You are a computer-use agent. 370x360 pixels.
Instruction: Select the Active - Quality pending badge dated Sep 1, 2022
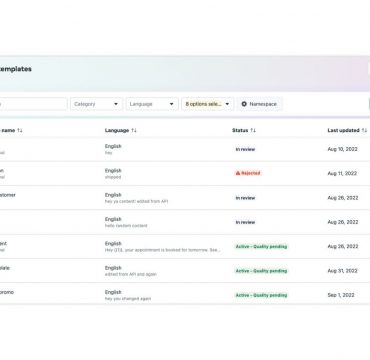click(261, 295)
